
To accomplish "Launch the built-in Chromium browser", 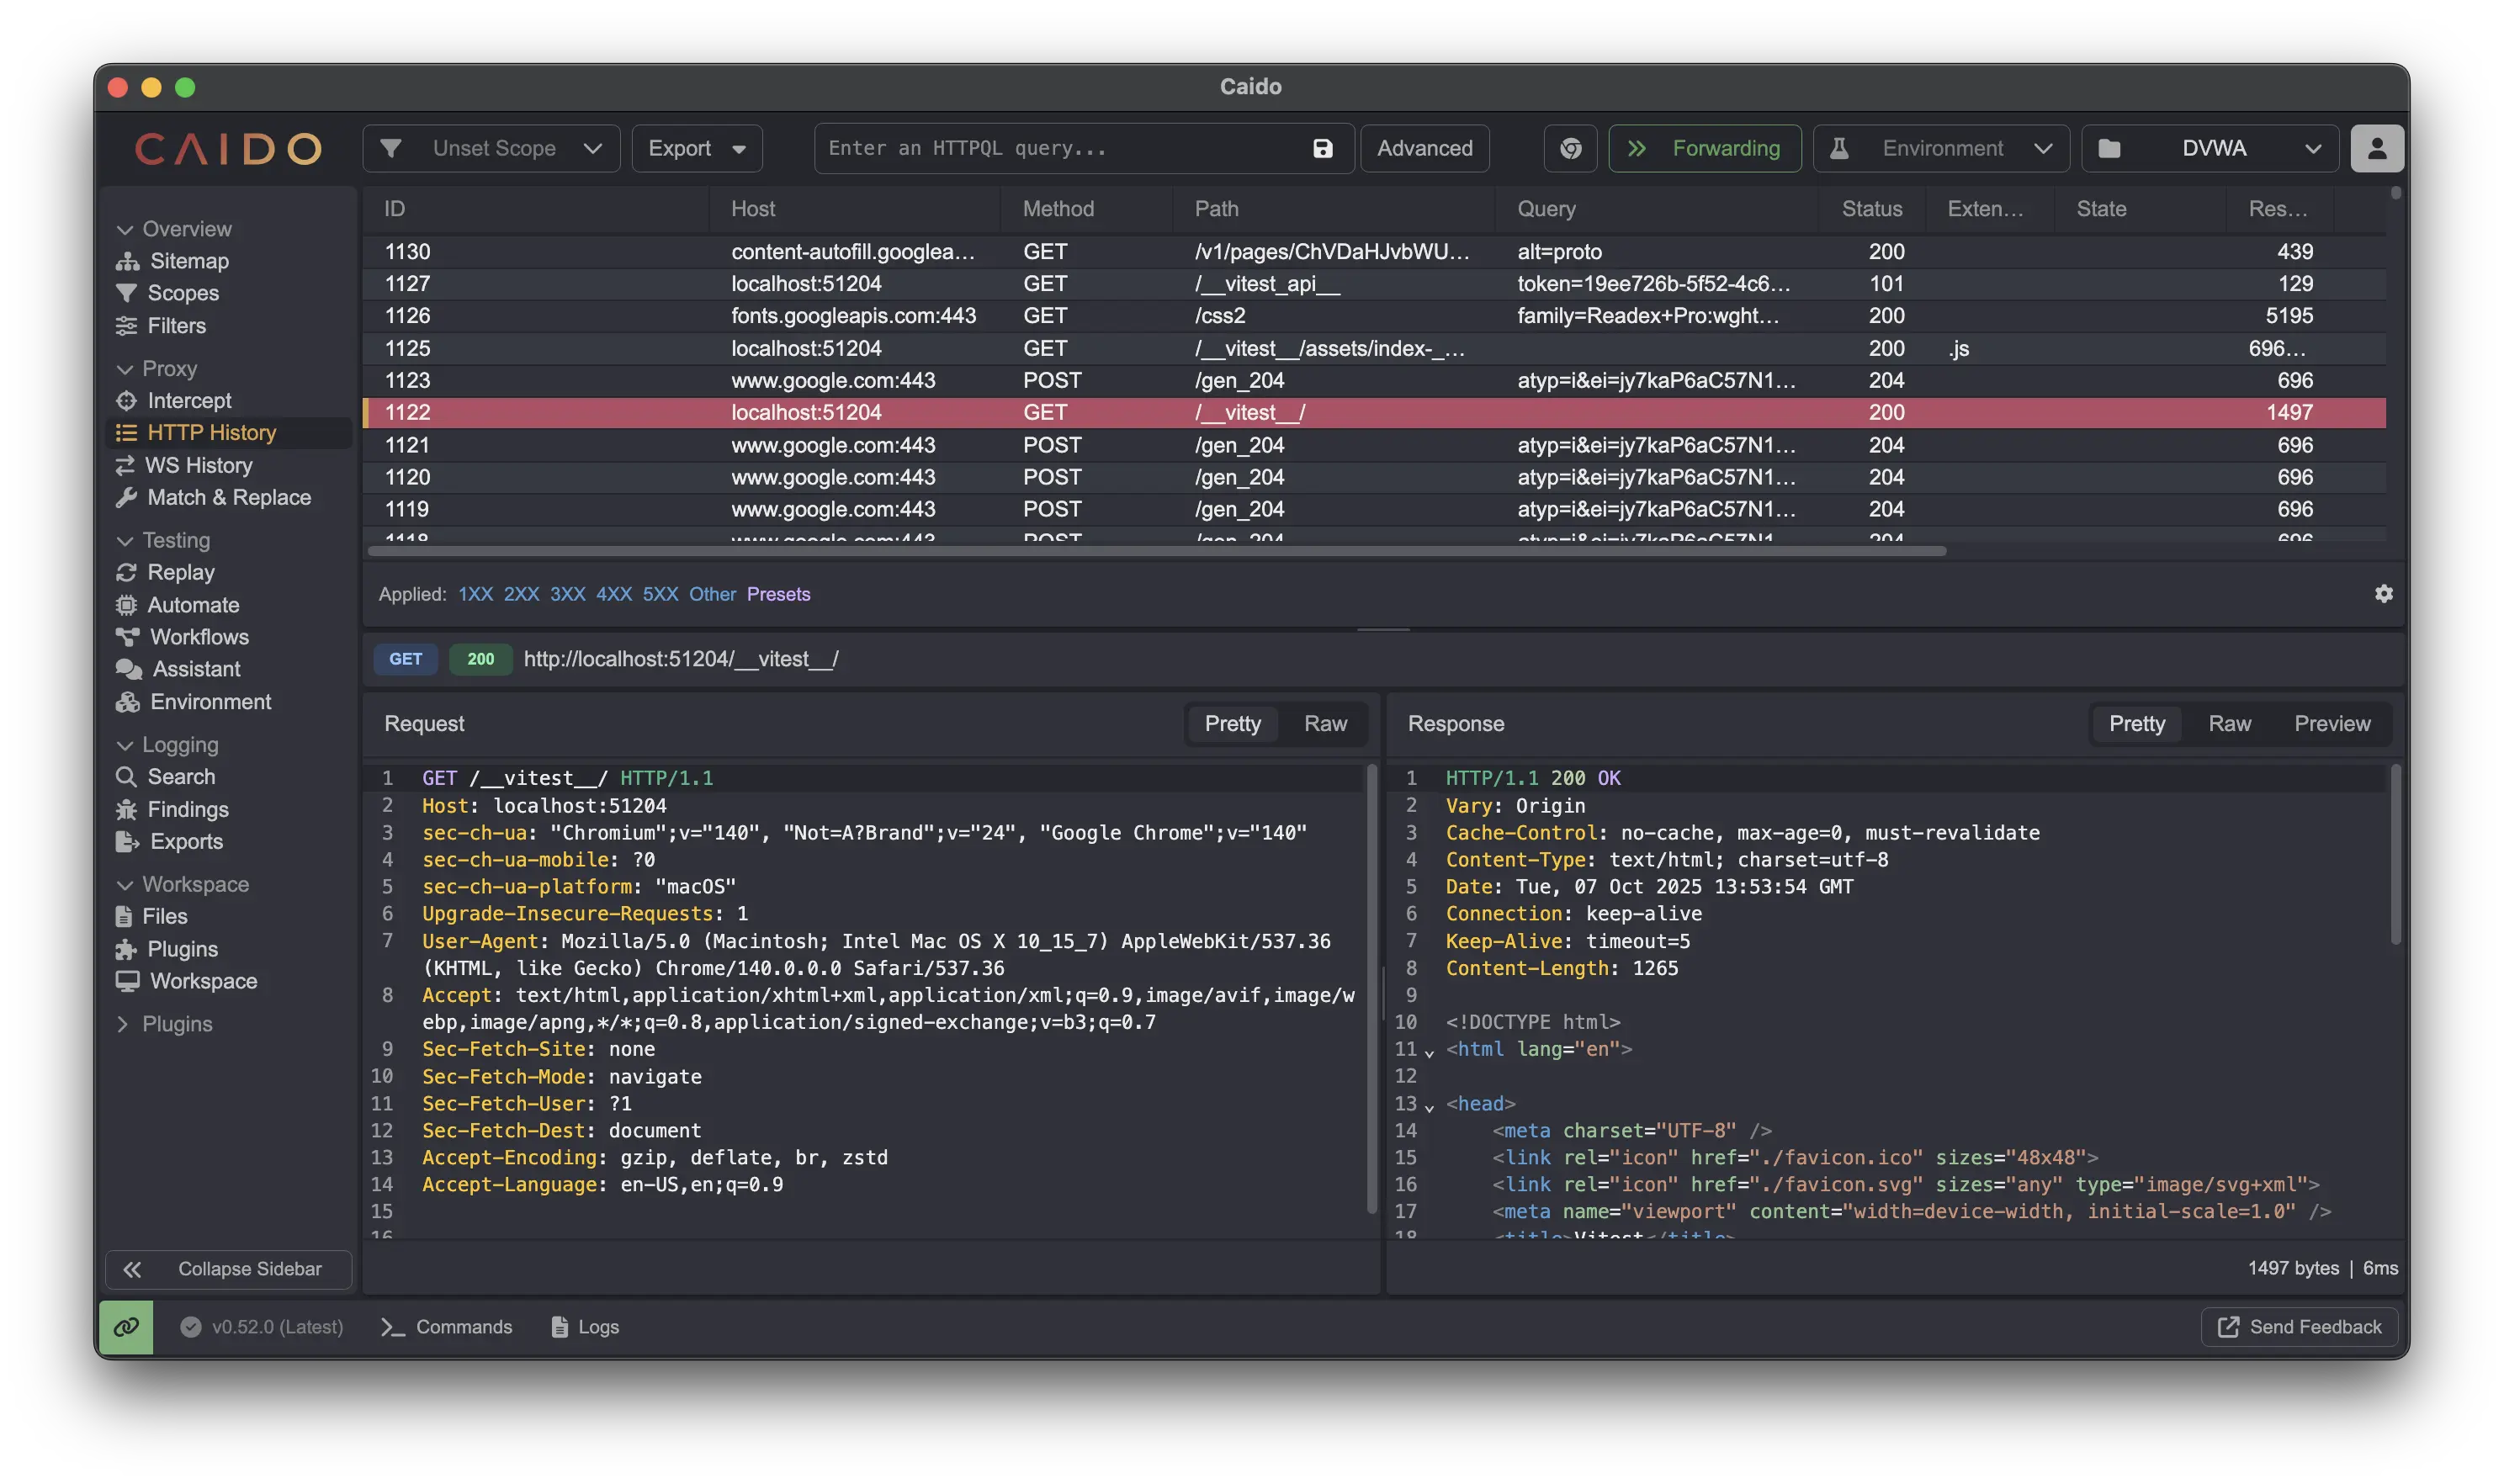I will (1569, 148).
